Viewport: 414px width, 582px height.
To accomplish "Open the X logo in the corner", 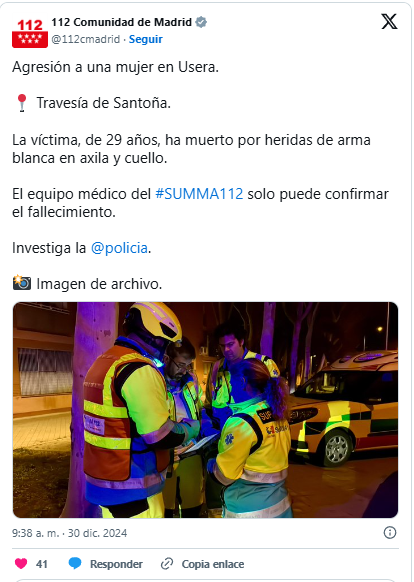I will [389, 22].
